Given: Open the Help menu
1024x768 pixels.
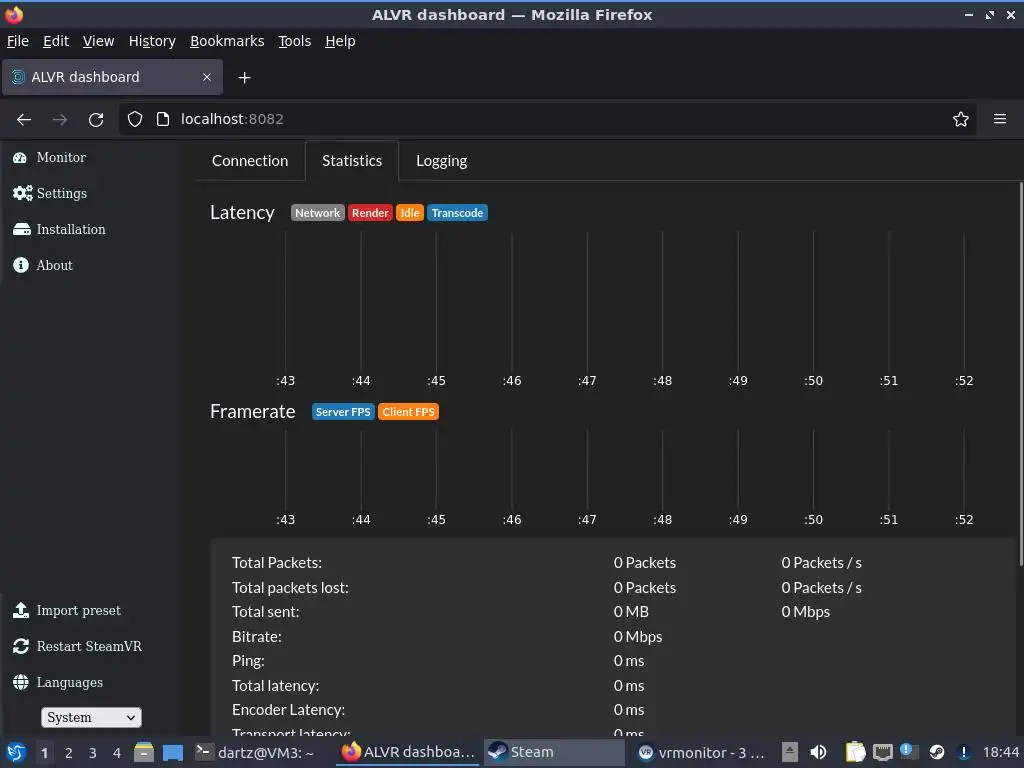Looking at the screenshot, I should [x=340, y=41].
